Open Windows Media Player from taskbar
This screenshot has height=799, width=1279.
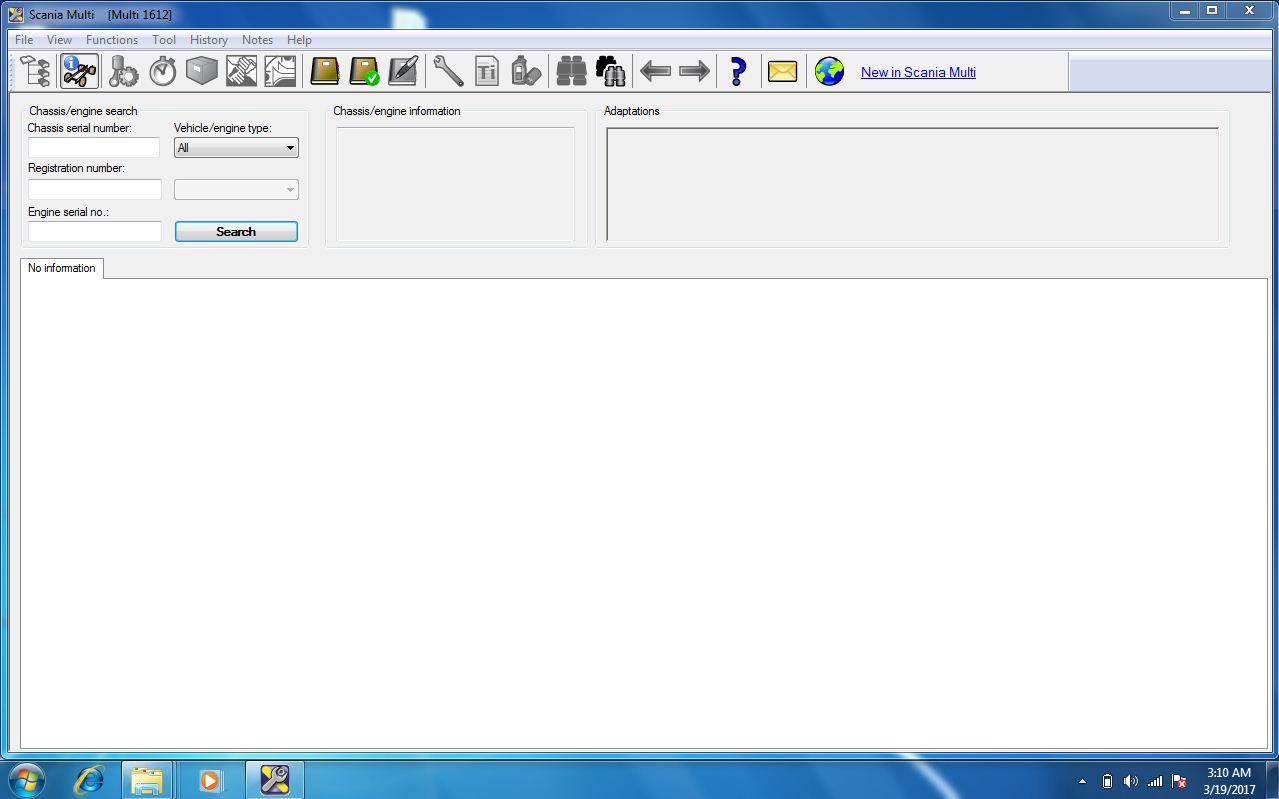[210, 779]
